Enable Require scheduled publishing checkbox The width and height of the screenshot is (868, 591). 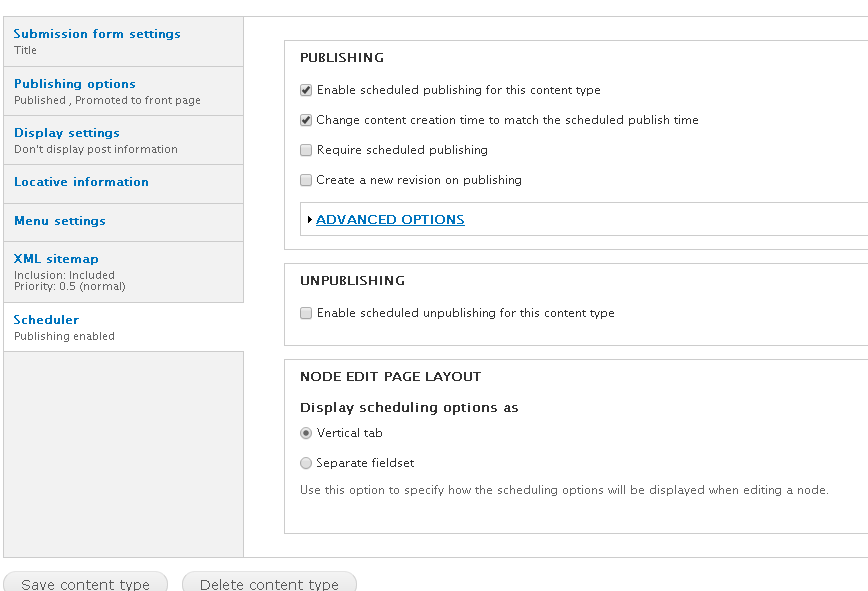(x=306, y=150)
